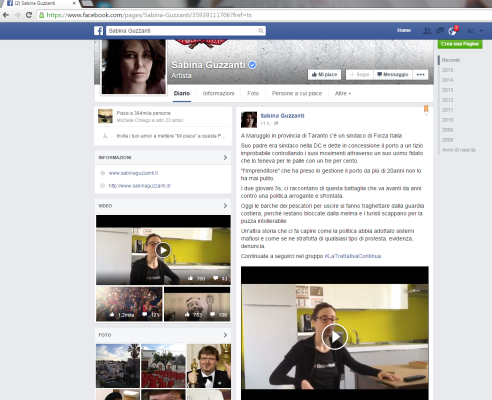Open the palm tree sky photo thumbnail

(118, 366)
